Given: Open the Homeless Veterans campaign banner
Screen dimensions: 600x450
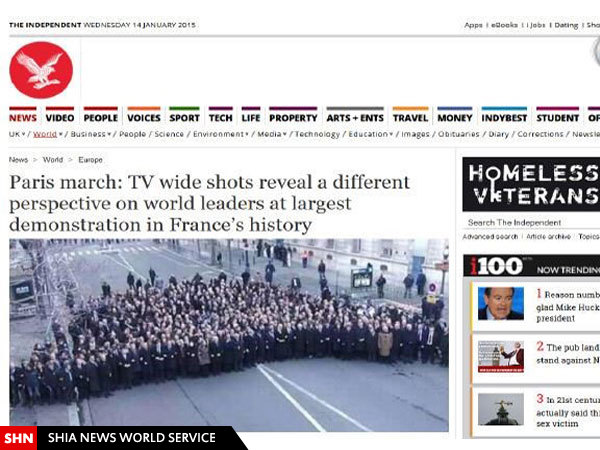Looking at the screenshot, I should tap(530, 183).
